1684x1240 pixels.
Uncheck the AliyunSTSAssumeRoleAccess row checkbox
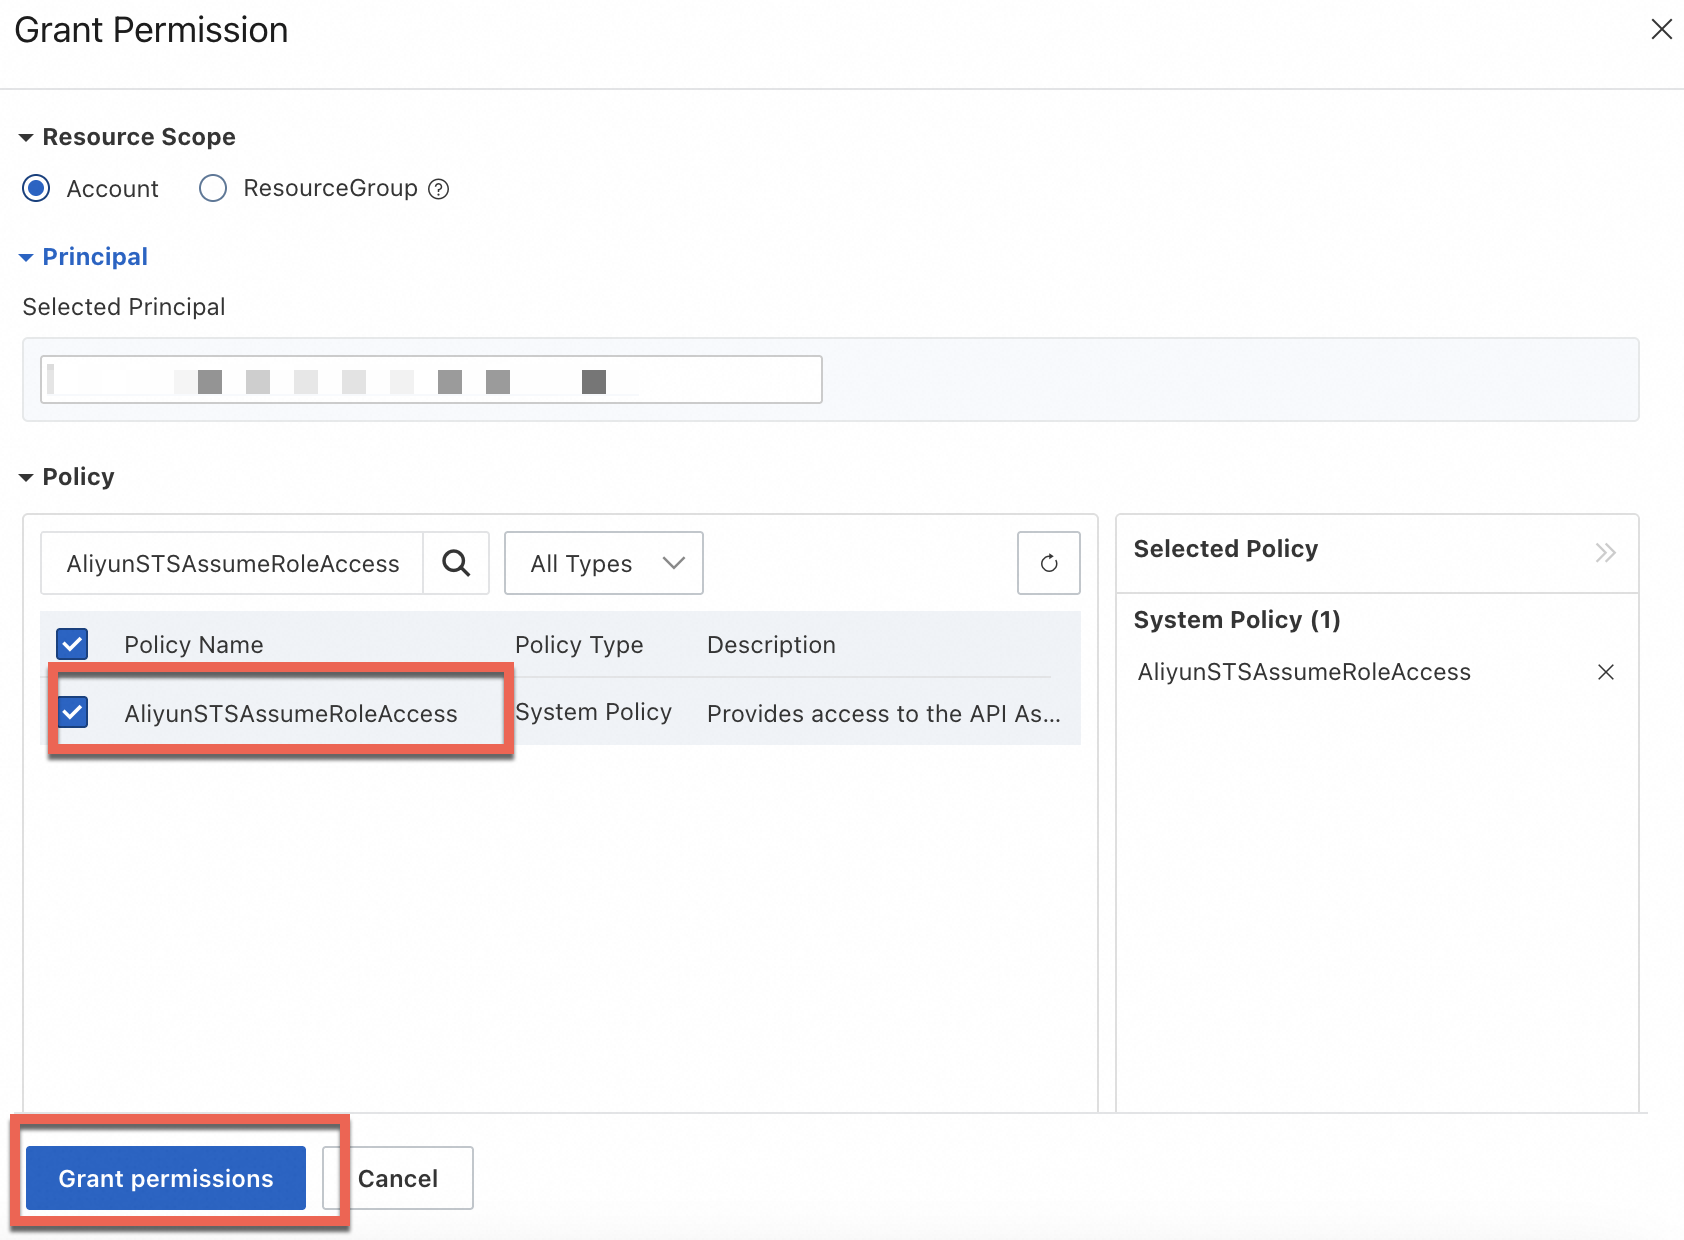point(72,712)
